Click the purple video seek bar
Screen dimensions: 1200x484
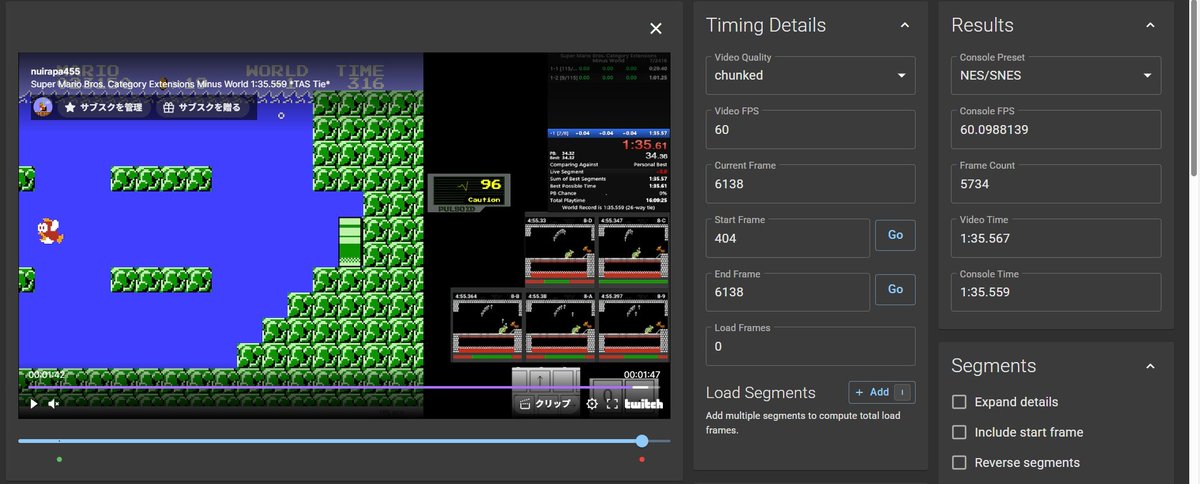coord(344,386)
